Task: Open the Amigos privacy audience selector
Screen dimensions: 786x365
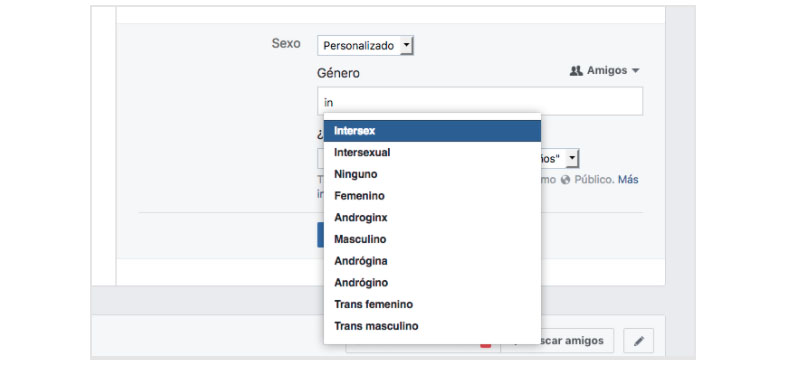Action: [605, 71]
